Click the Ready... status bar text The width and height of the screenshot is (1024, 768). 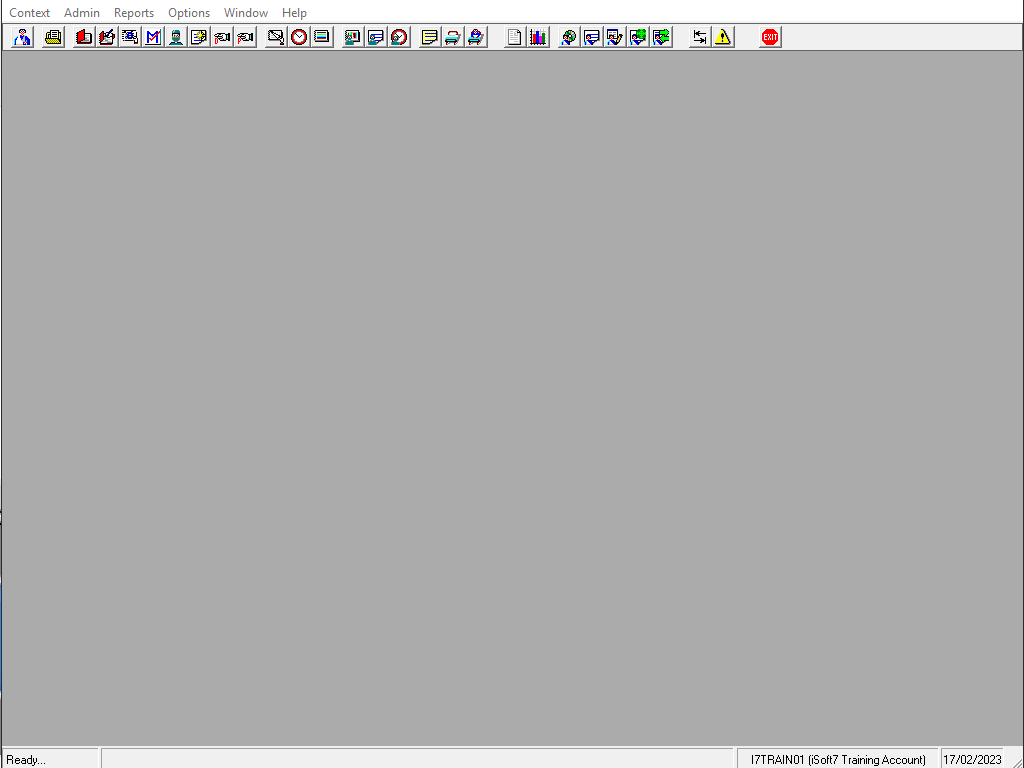(x=26, y=760)
